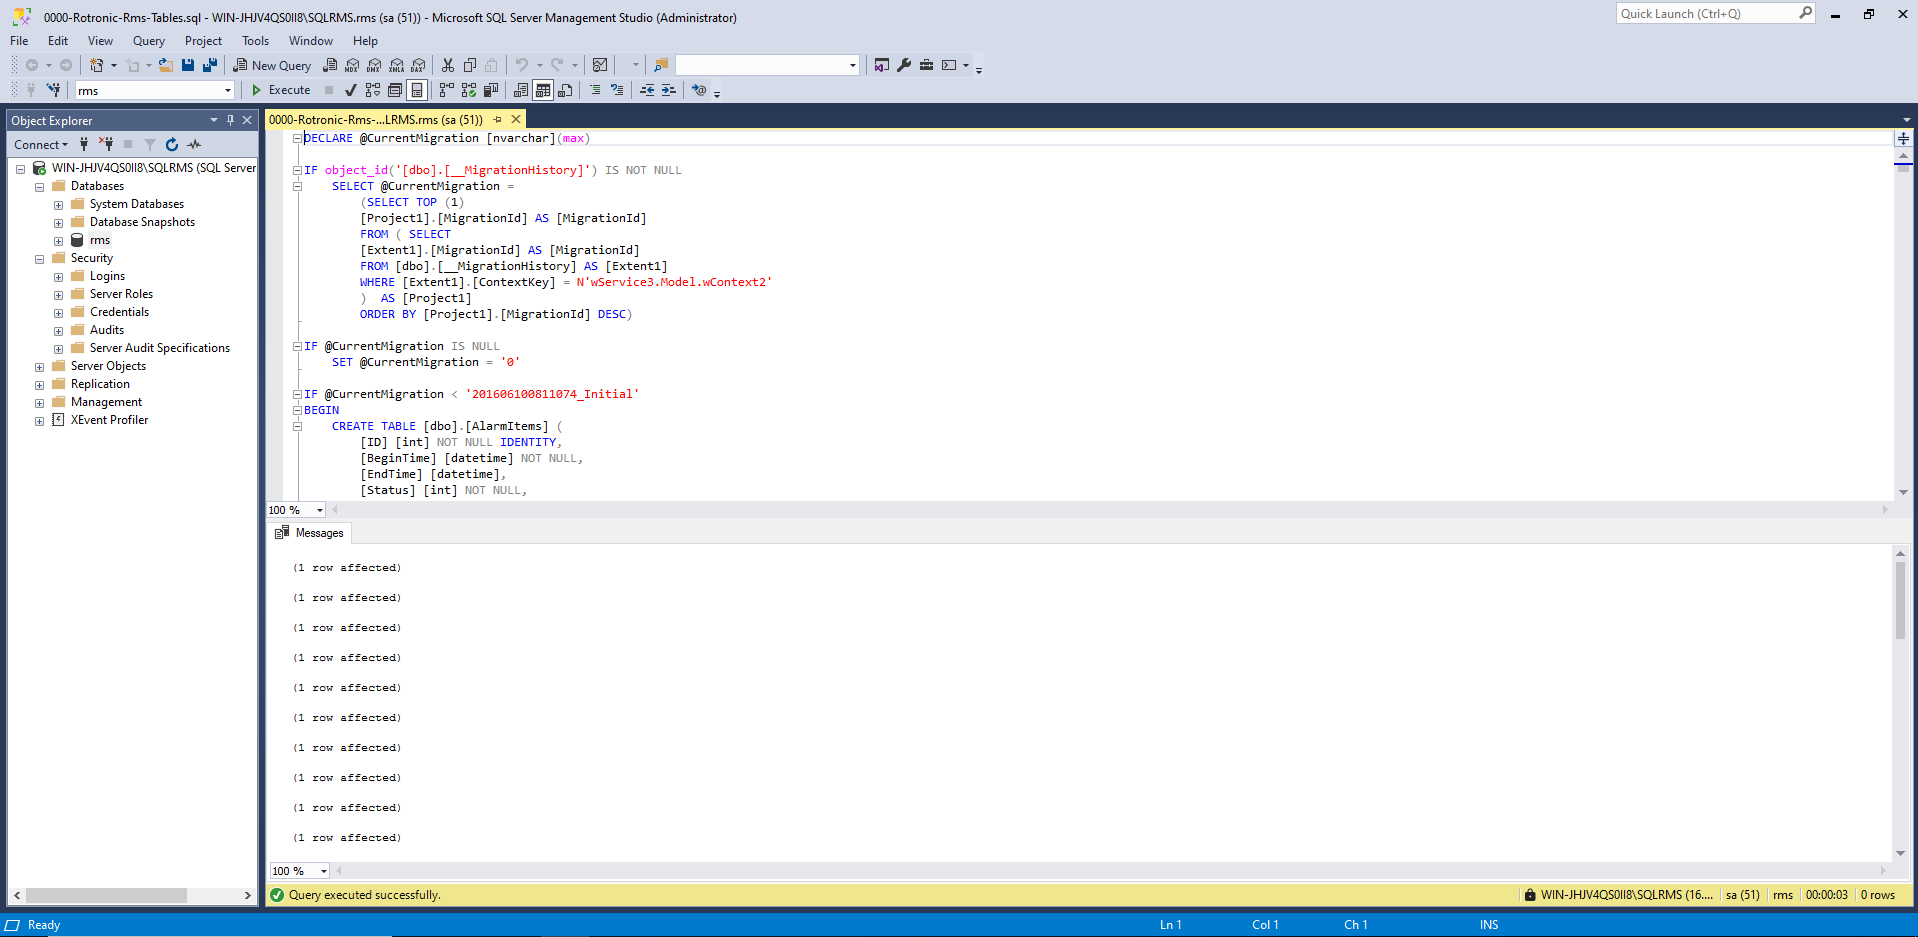
Task: Click the Undo arrow icon
Action: (521, 65)
